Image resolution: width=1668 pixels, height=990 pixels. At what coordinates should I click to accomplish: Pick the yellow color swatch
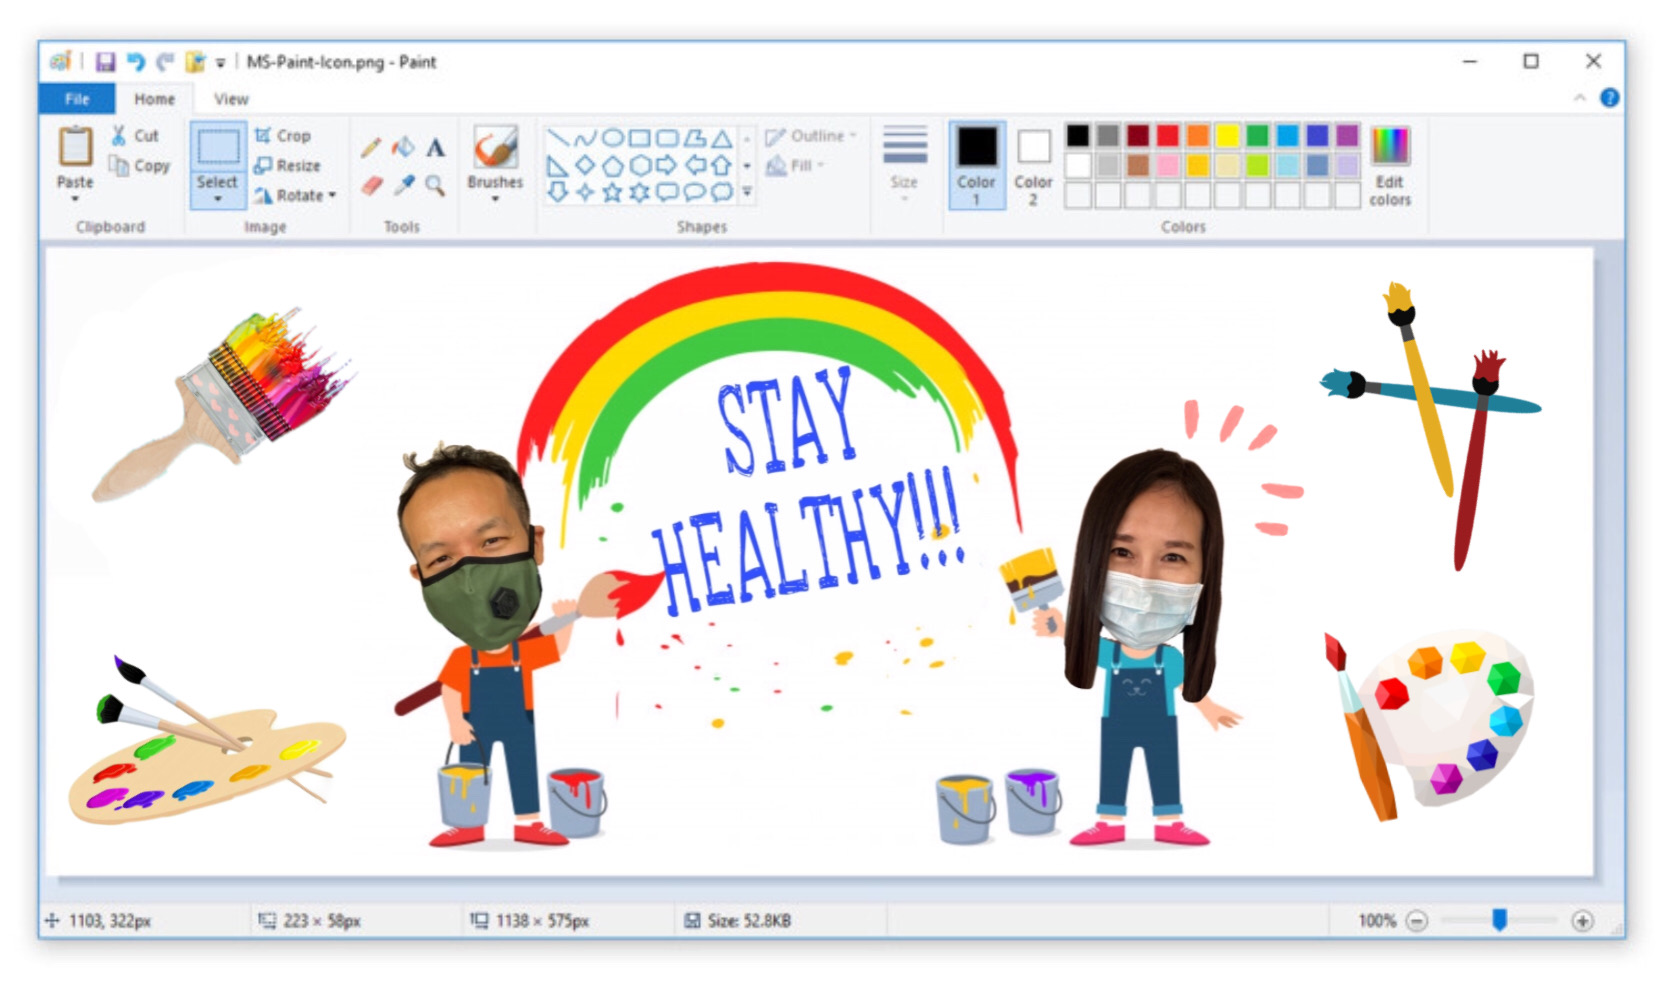pos(1228,135)
